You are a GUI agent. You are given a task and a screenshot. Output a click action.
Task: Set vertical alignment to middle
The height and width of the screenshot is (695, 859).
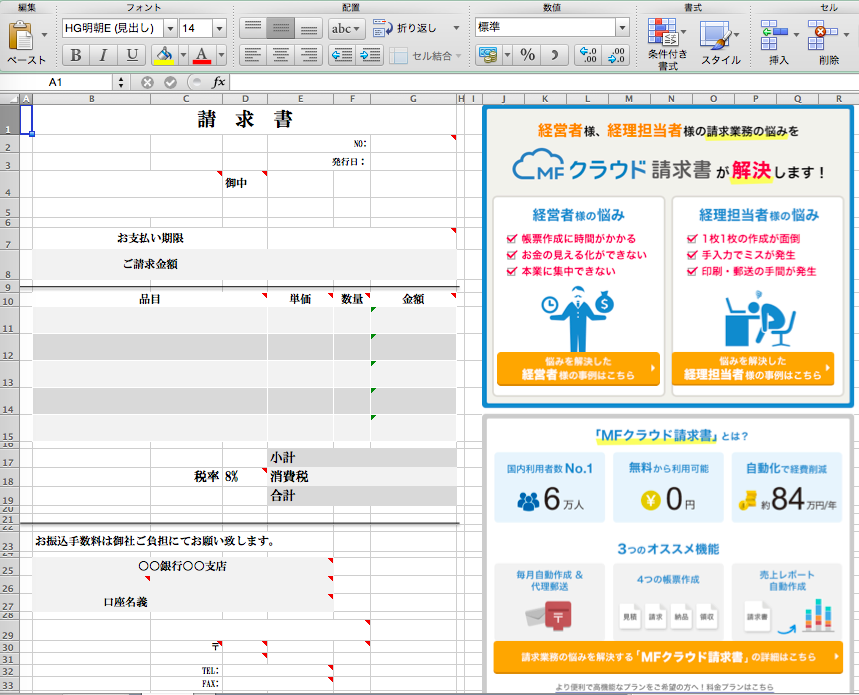point(280,28)
